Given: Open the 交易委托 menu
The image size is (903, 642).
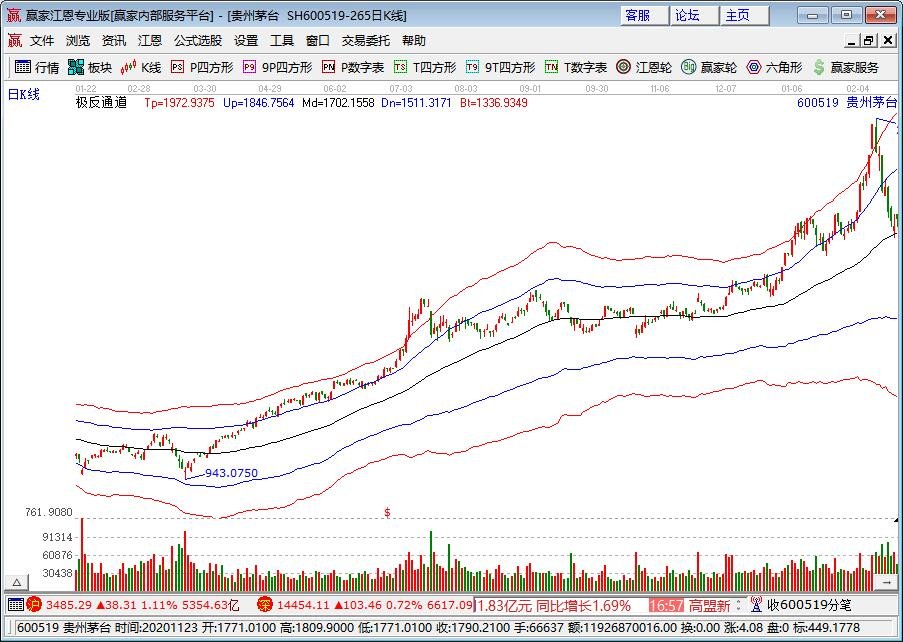Looking at the screenshot, I should point(366,40).
